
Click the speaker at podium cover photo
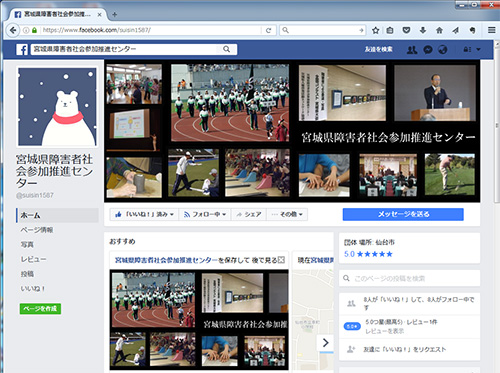pyautogui.click(x=435, y=93)
